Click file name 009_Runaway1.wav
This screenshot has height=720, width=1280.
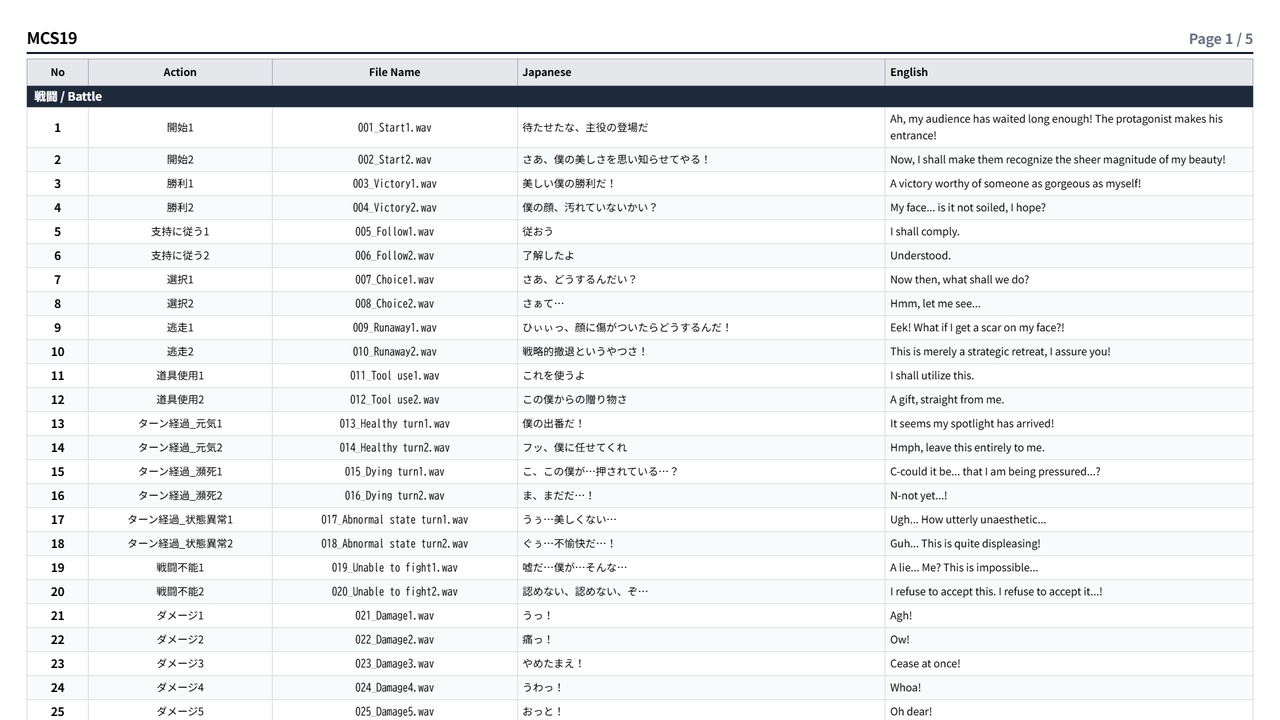tap(394, 328)
